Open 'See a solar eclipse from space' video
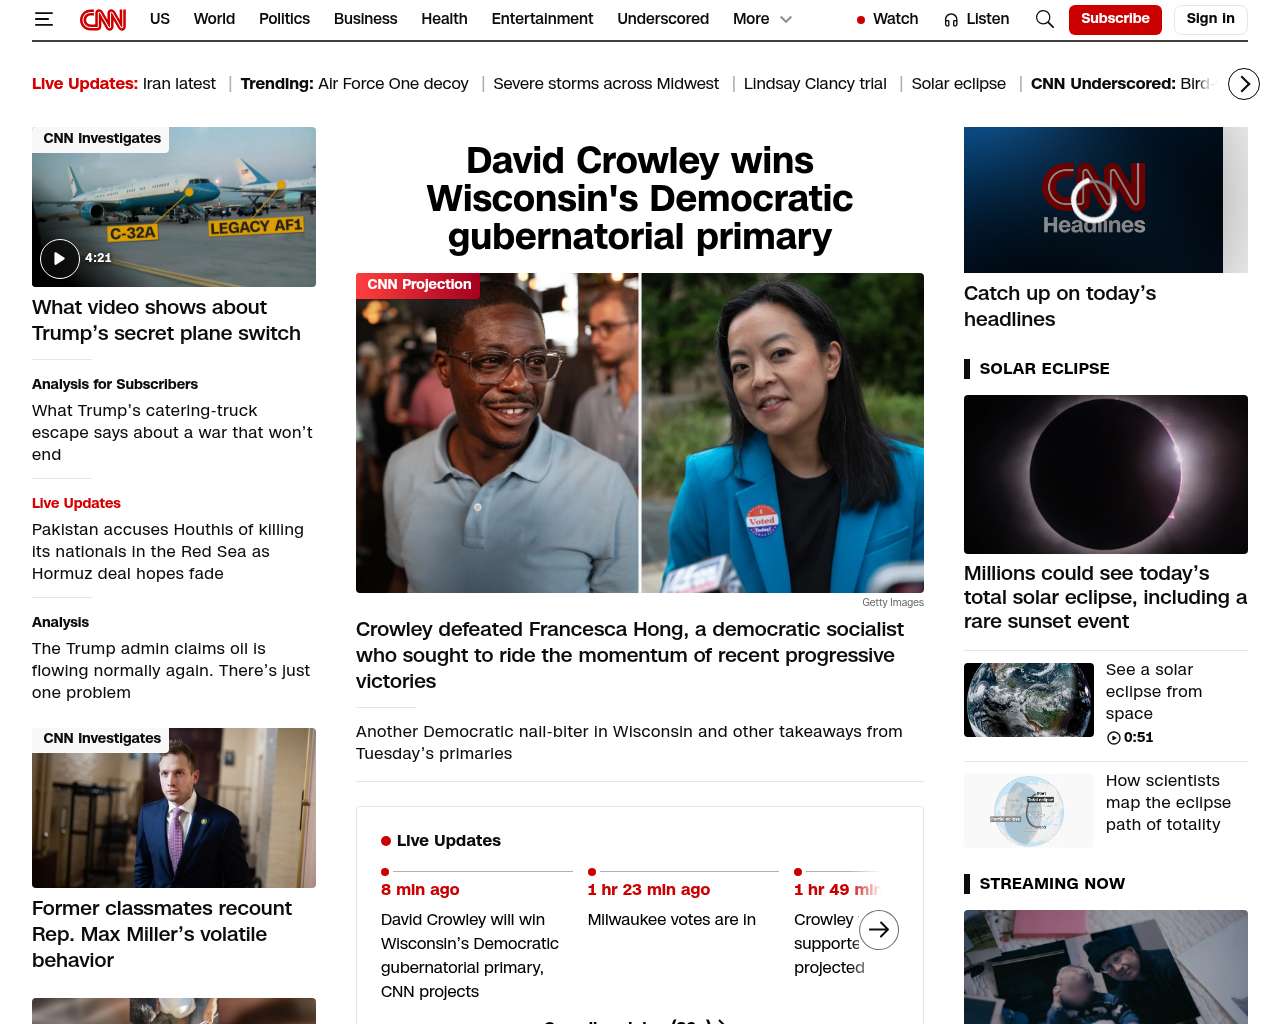This screenshot has height=1024, width=1280. (1154, 691)
